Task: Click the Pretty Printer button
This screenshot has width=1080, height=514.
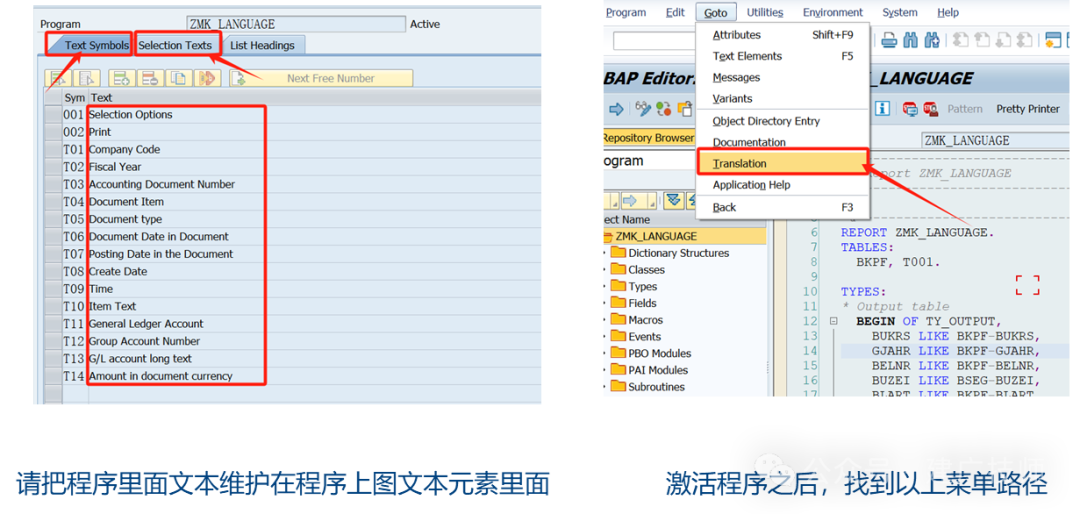Action: 1028,109
